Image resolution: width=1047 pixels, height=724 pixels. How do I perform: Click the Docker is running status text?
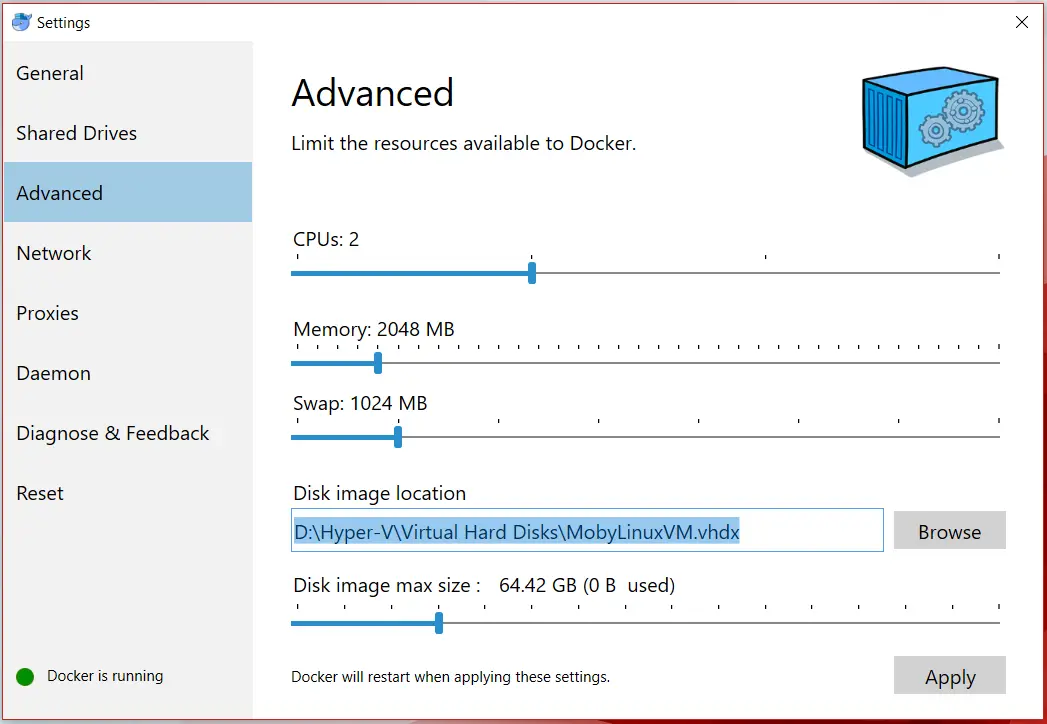coord(104,676)
